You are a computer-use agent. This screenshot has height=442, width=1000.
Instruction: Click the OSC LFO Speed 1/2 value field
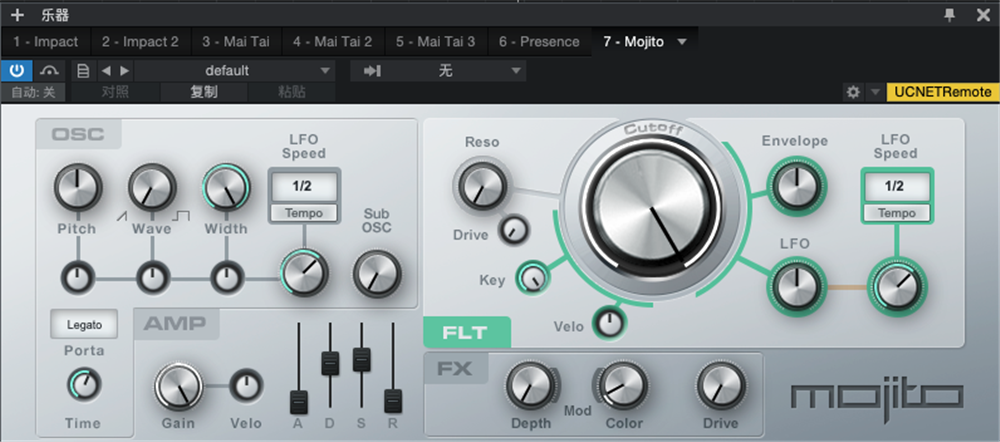(x=304, y=186)
